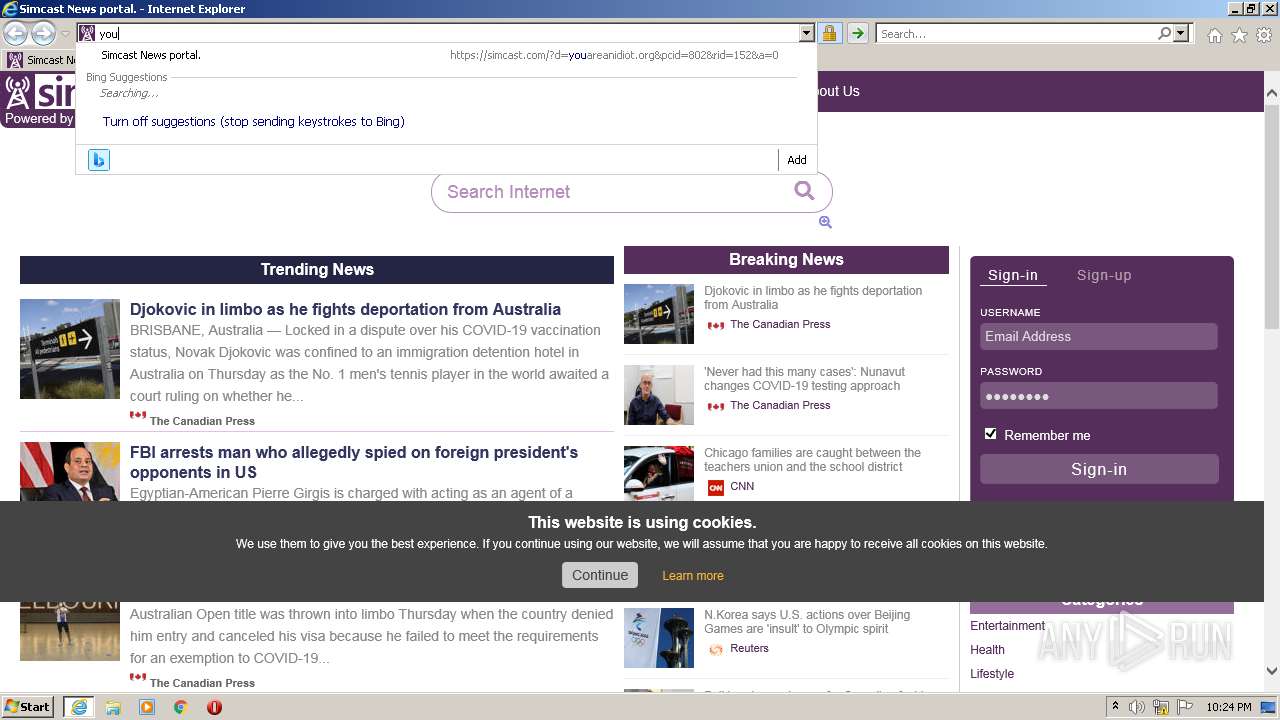Screen dimensions: 1280x720
Task: Open media player taskbar icon
Action: pos(147,707)
